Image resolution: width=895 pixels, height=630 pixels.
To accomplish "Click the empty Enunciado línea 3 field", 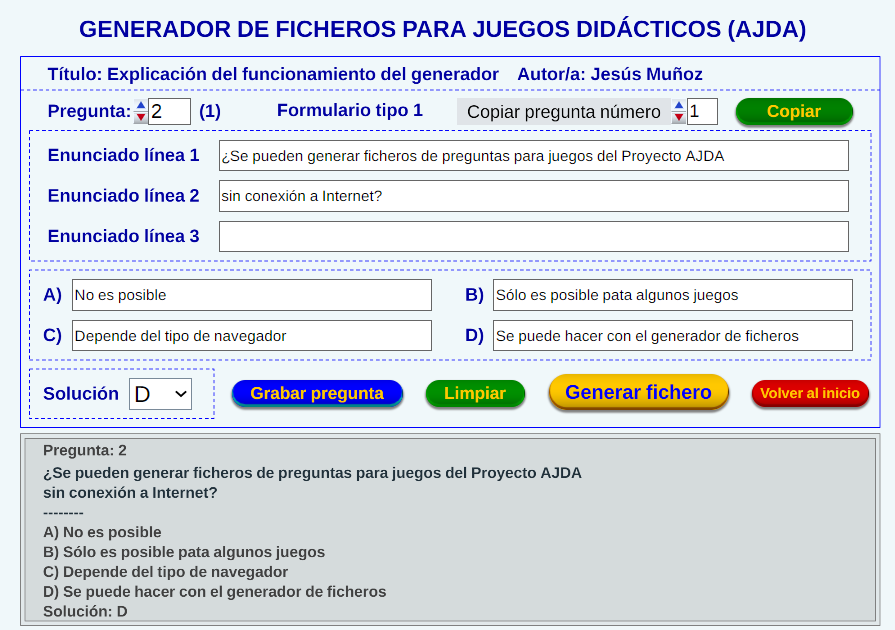I will (x=533, y=236).
